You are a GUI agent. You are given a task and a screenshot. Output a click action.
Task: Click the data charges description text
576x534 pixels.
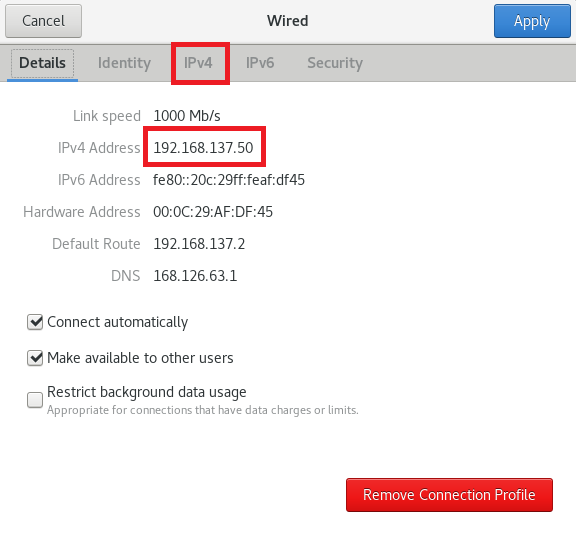click(x=203, y=410)
